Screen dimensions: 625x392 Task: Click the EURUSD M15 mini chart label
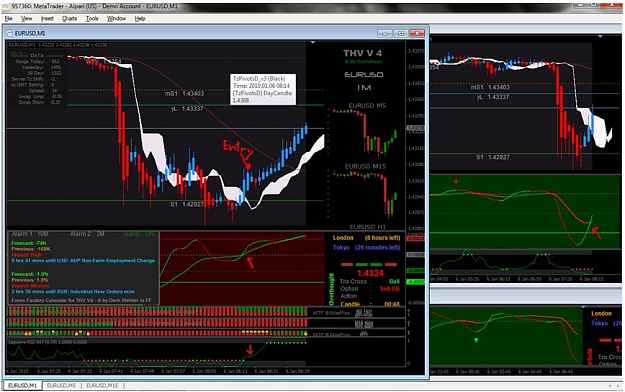point(366,166)
